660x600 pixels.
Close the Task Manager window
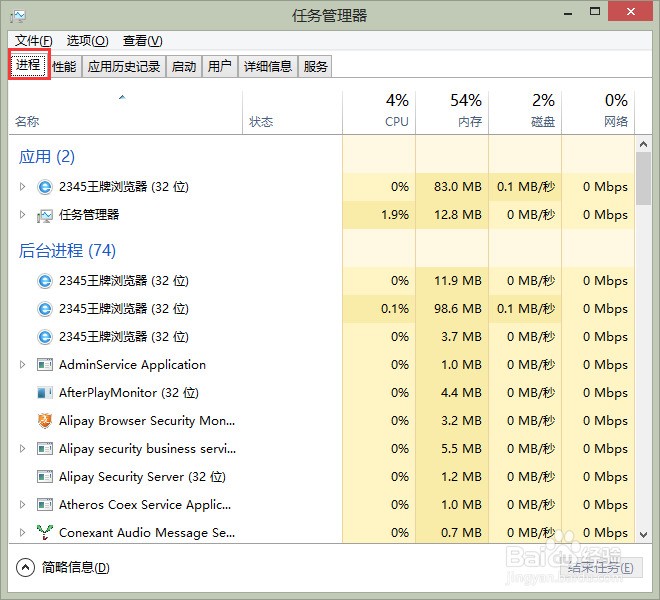[x=631, y=11]
